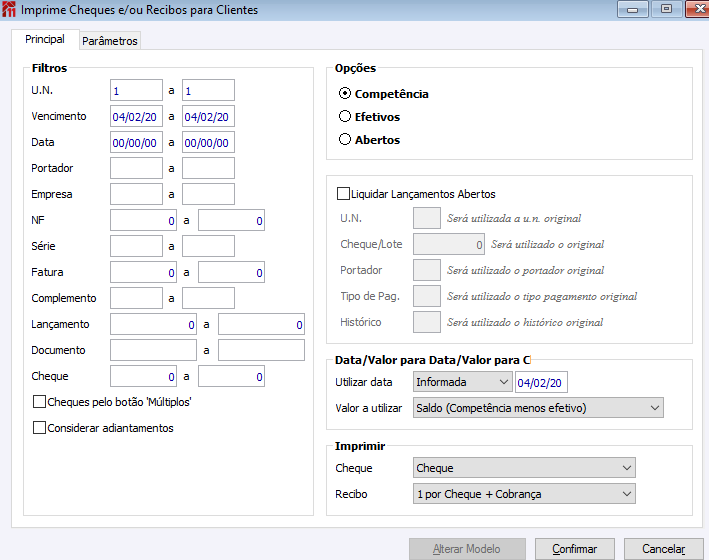
Task: Enable Liquidar Lançamentos Abertos checkbox
Action: click(344, 194)
